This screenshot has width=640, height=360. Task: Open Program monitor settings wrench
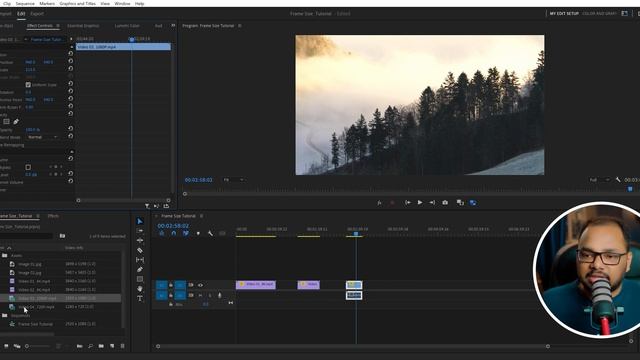(618, 180)
